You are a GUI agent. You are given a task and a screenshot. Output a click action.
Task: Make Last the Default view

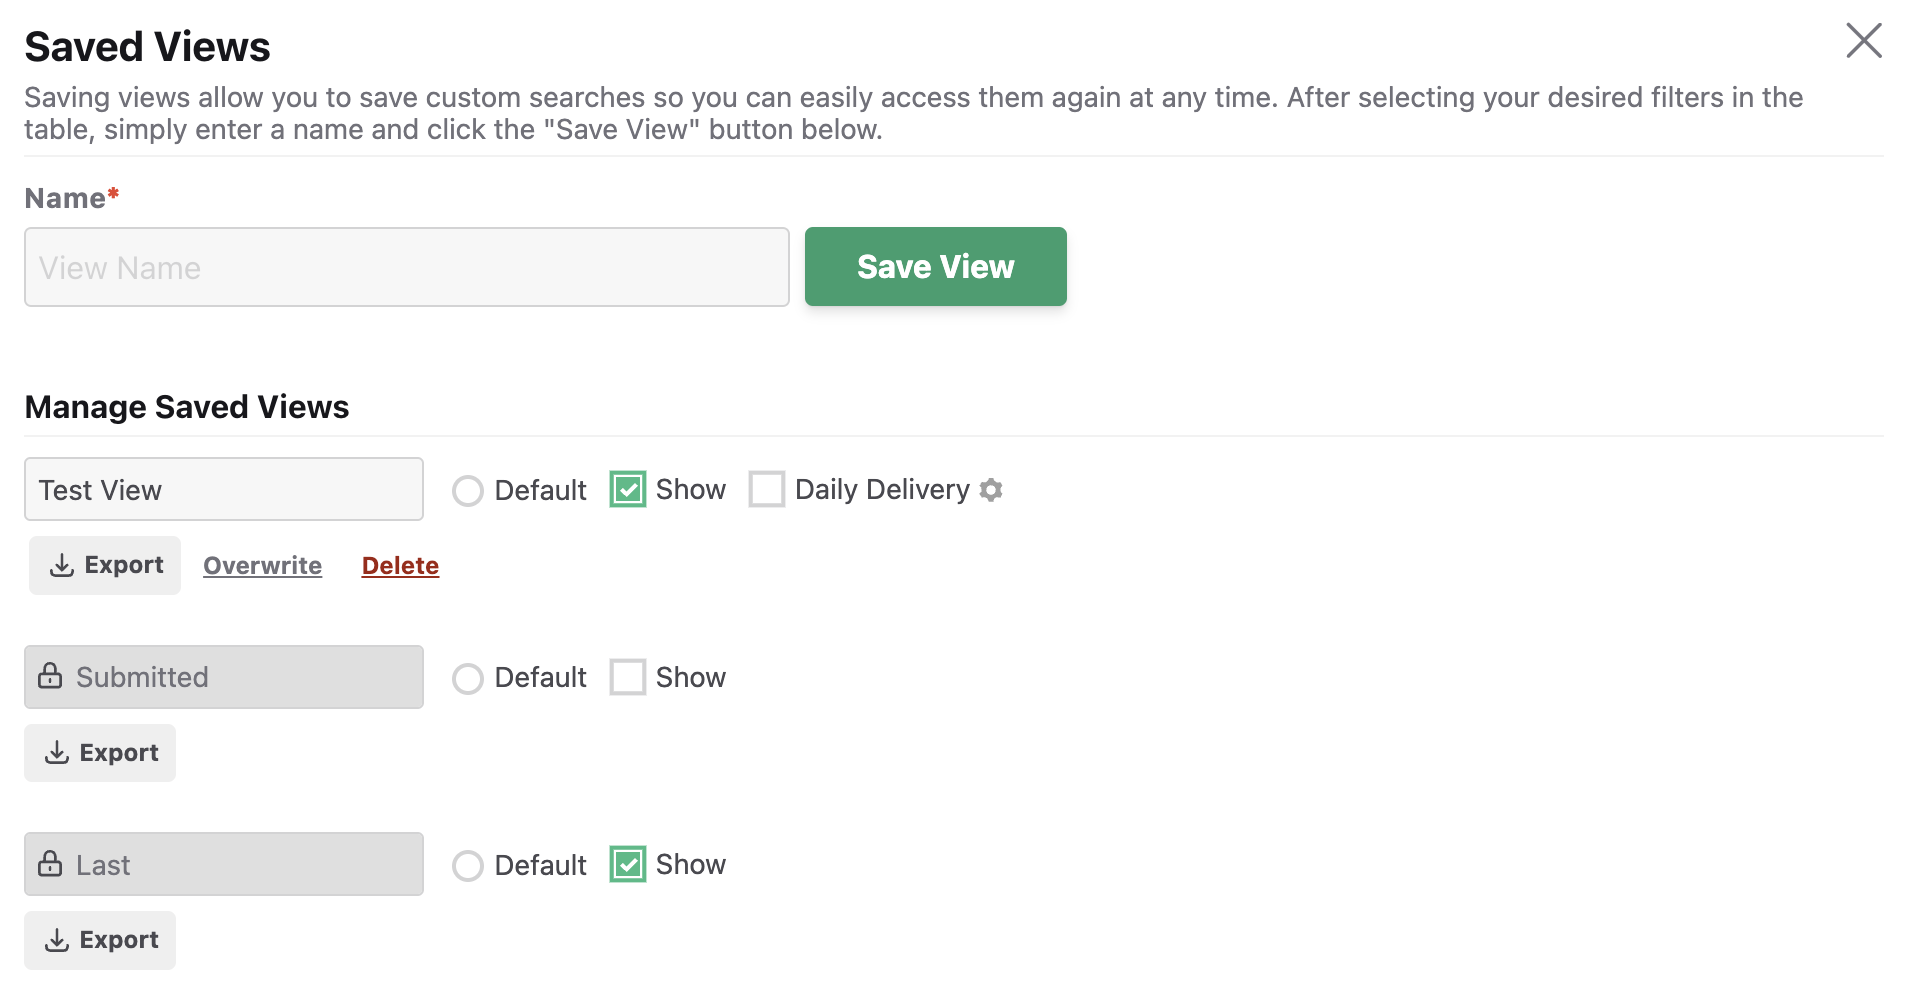467,866
